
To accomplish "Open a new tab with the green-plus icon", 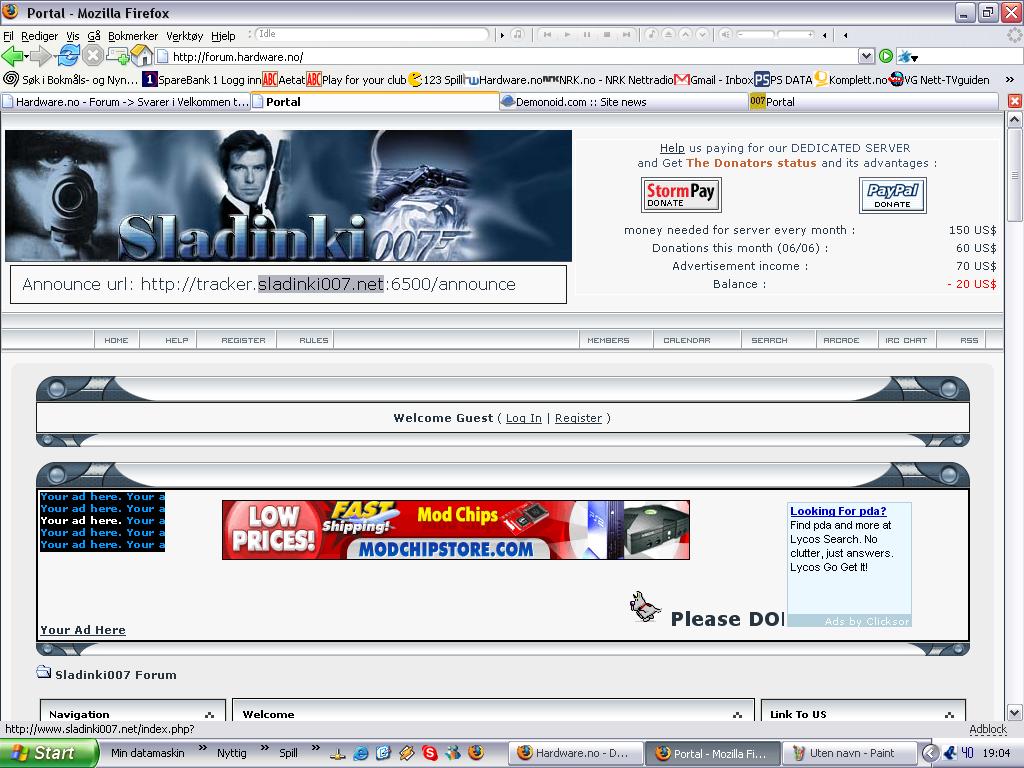I will (x=117, y=56).
